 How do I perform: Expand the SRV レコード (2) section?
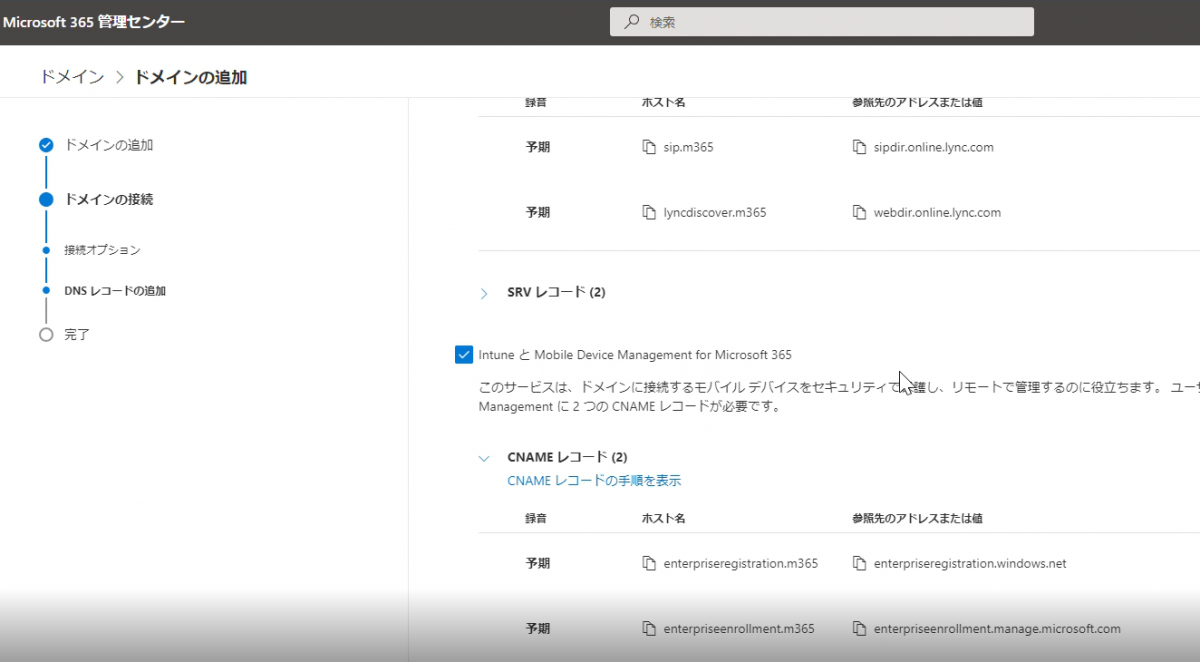484,293
